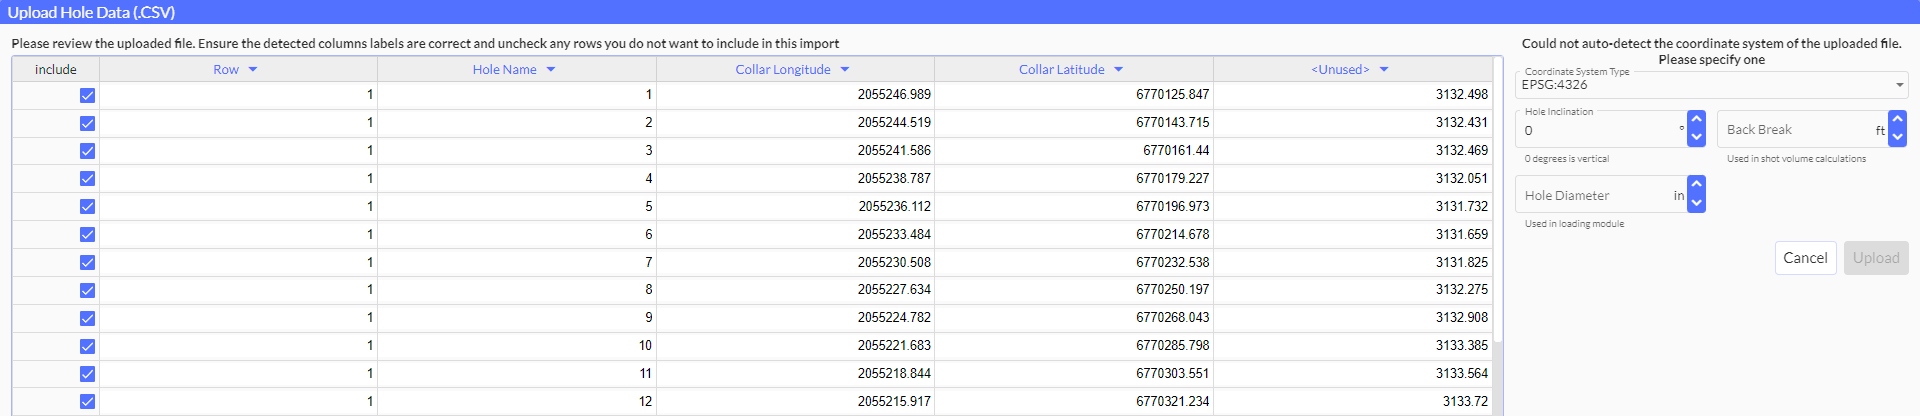Viewport: 1920px width, 416px height.
Task: Uncheck include checkbox for hole 5
Action: (x=87, y=207)
